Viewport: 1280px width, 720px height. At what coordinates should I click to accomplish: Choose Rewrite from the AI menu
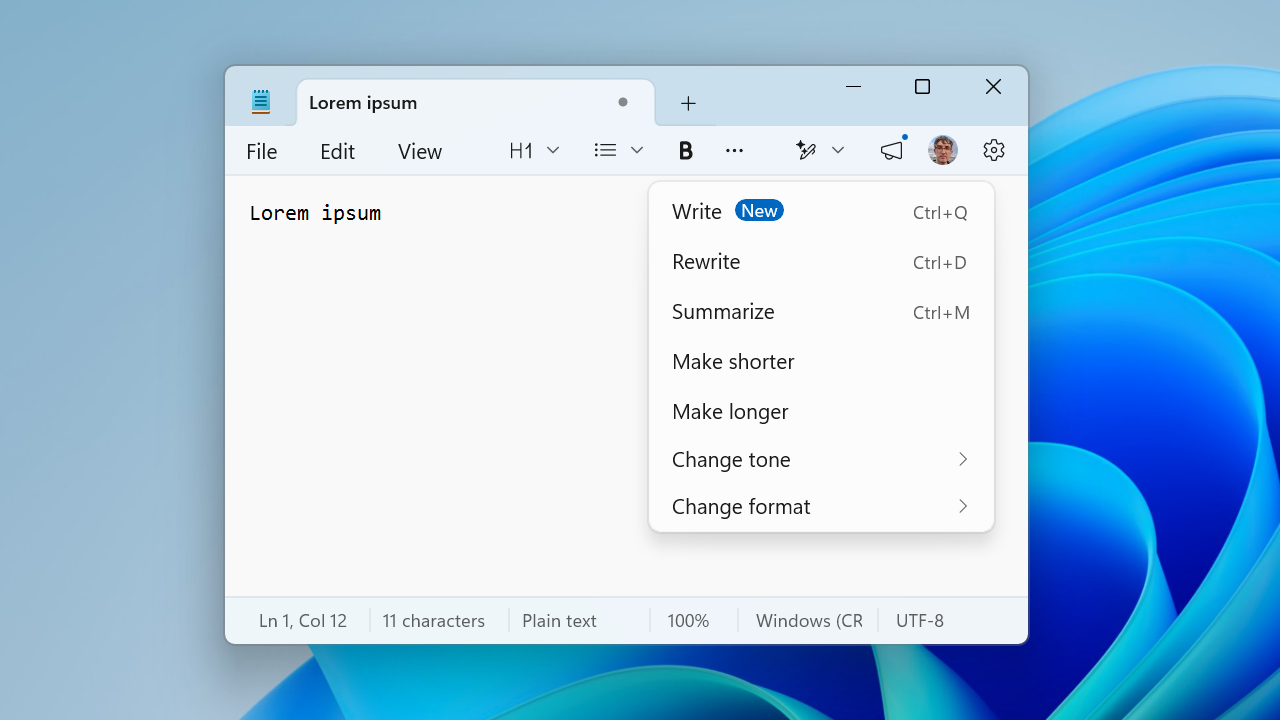point(821,262)
